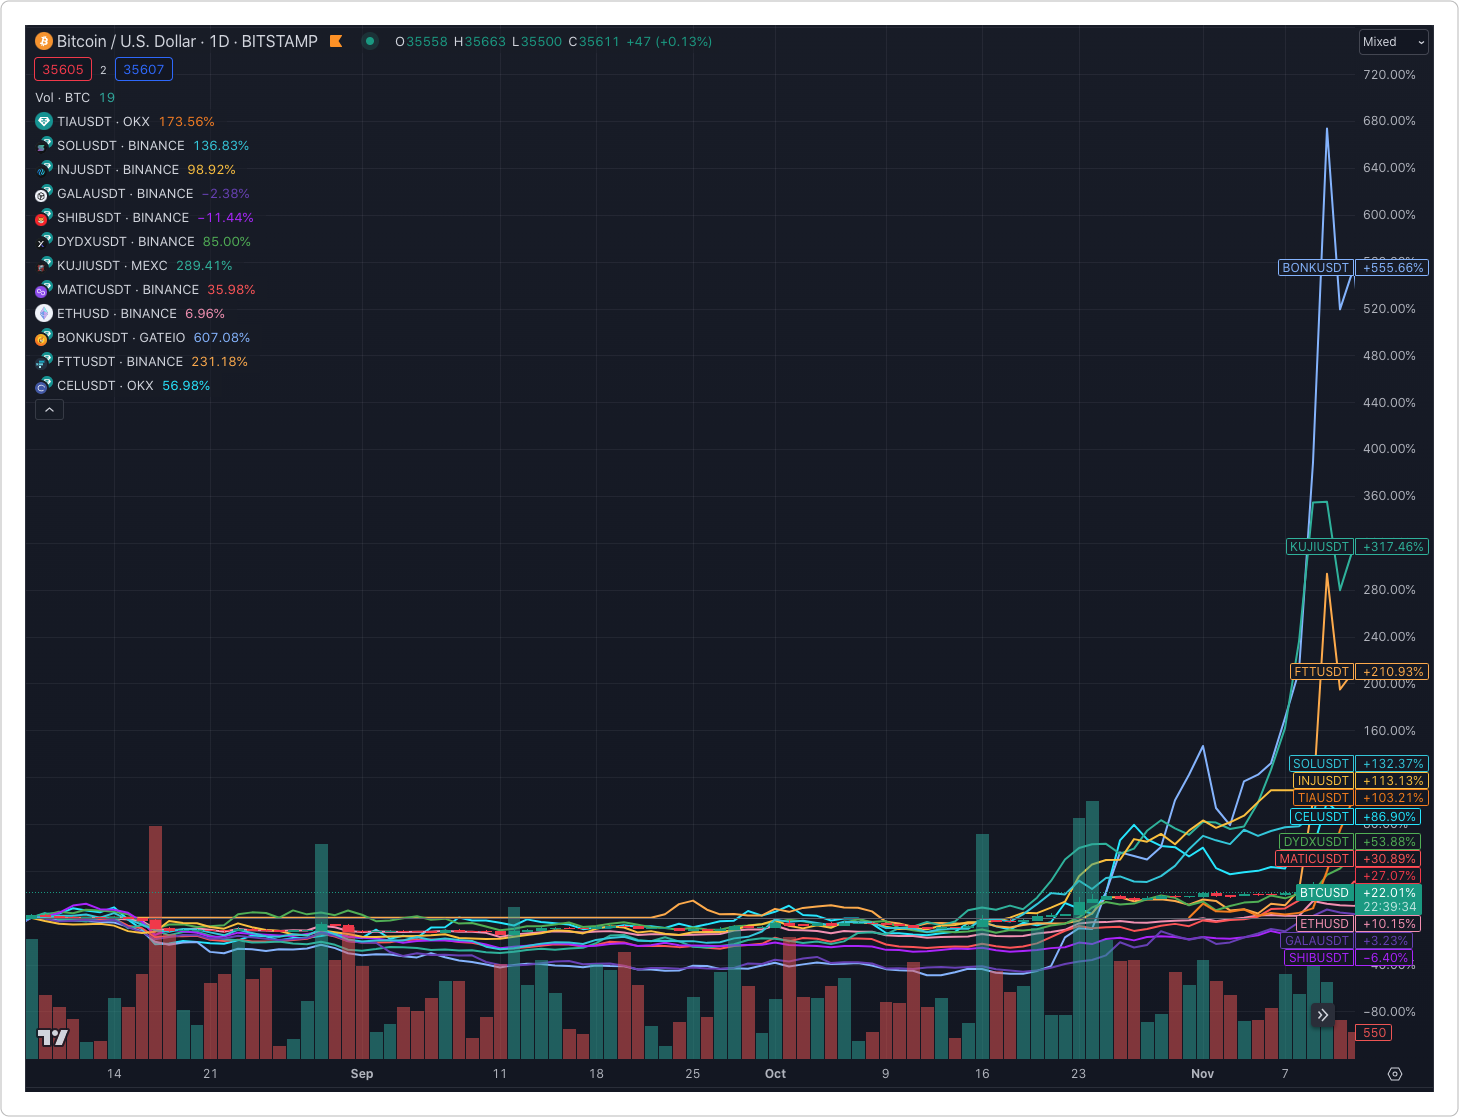
Task: Click the red sell price 35605
Action: (63, 69)
